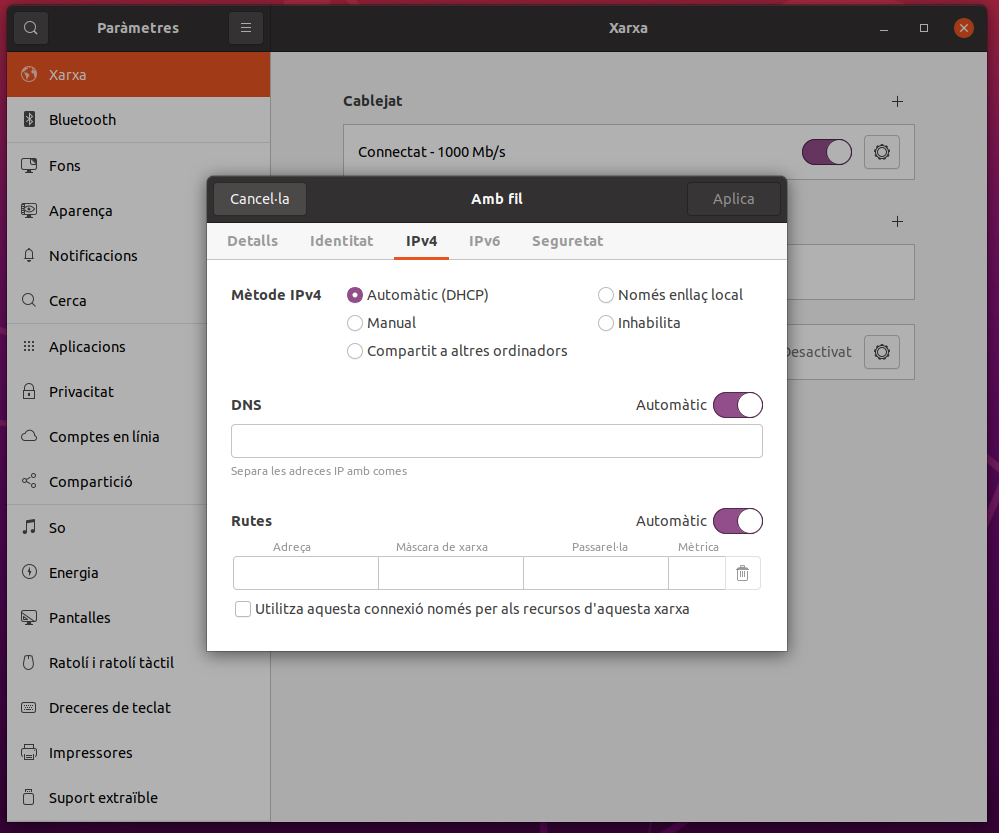The width and height of the screenshot is (999, 833).
Task: Open the hamburger menu in Paràmetres header
Action: tap(246, 28)
